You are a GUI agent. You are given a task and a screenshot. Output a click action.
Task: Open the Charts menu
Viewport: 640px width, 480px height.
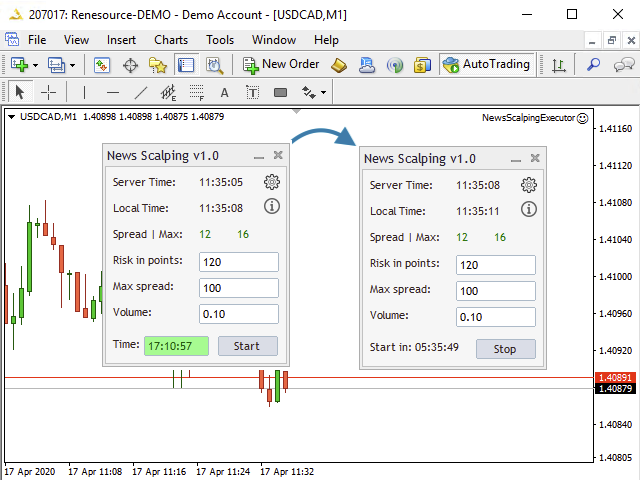171,40
